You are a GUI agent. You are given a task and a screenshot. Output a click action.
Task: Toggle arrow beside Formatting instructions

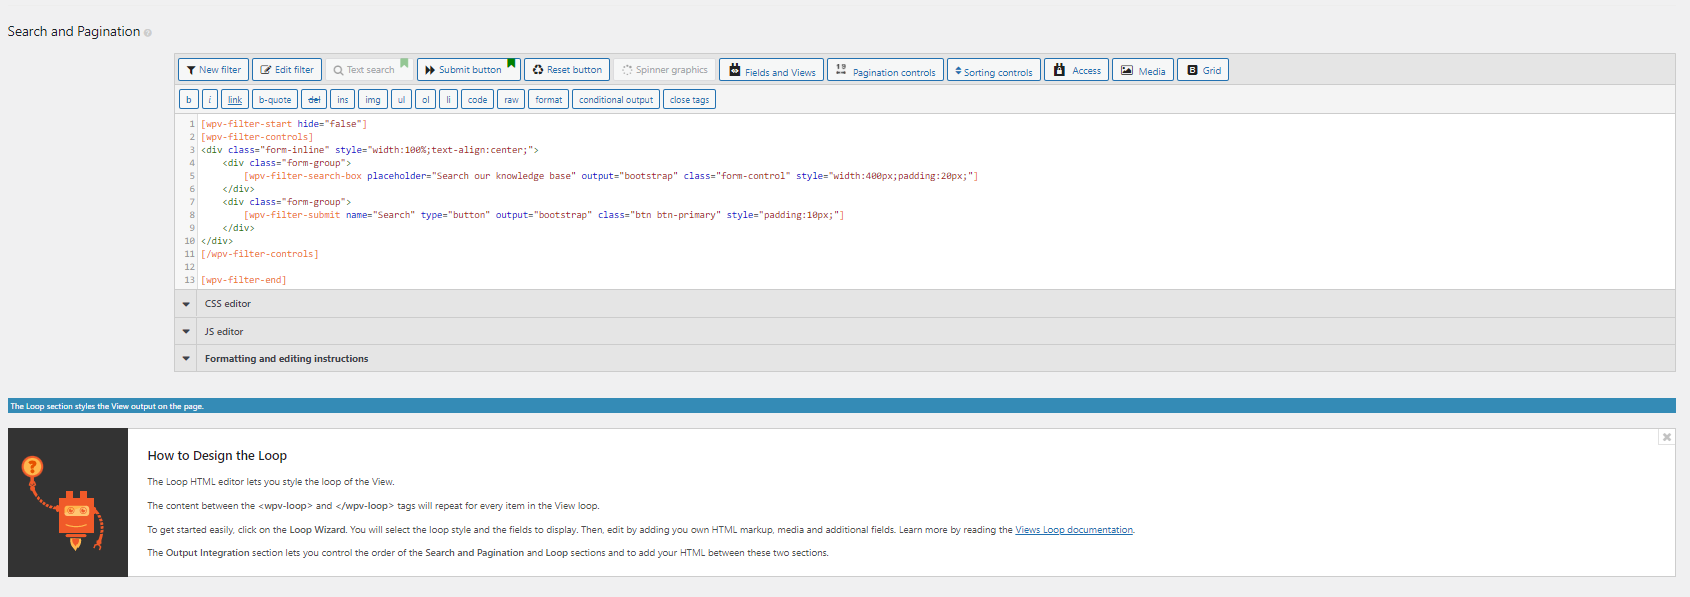pyautogui.click(x=186, y=358)
